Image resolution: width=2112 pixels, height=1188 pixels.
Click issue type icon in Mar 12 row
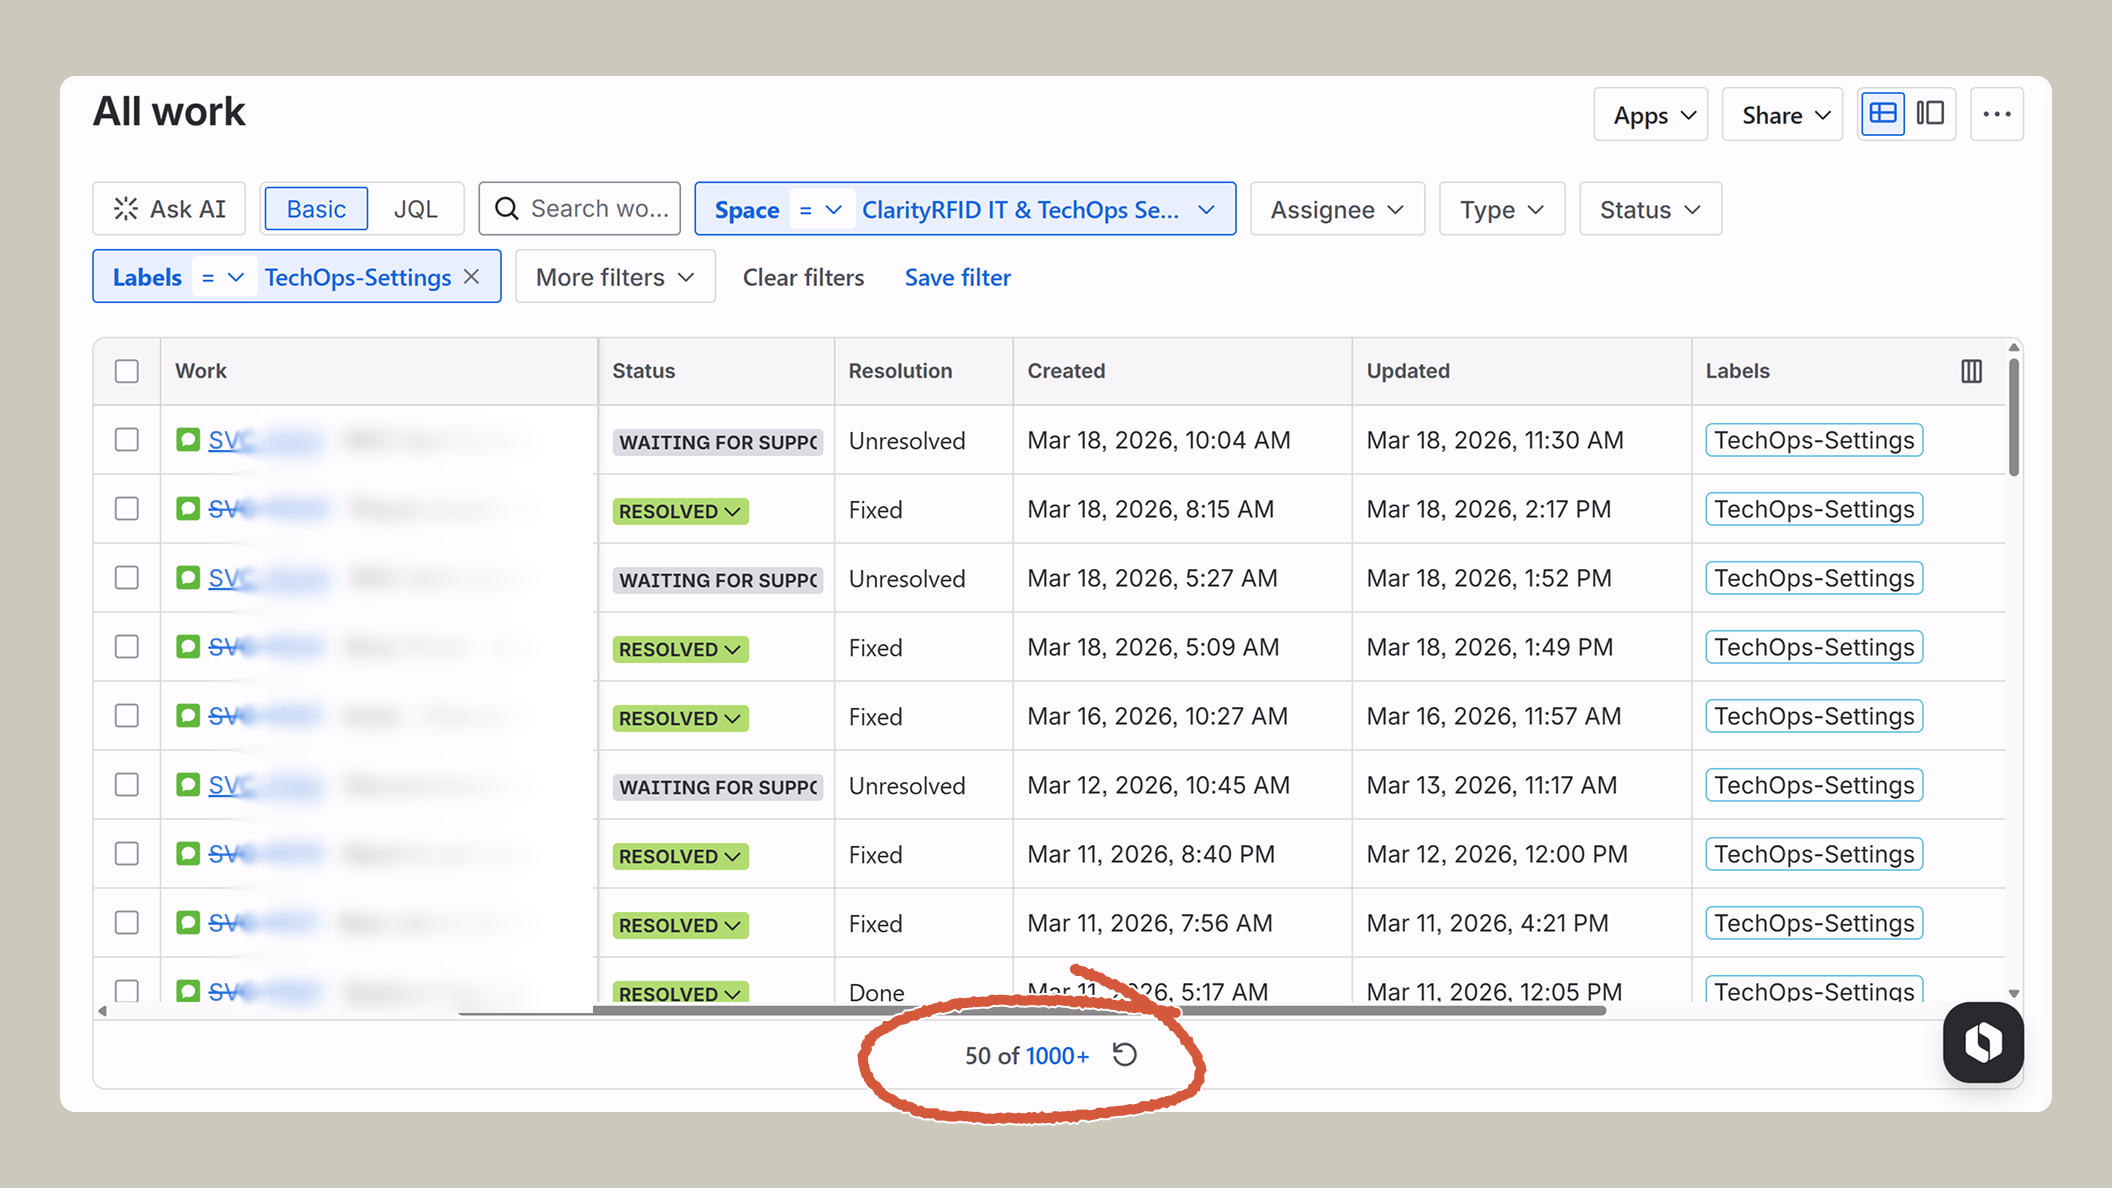(188, 784)
